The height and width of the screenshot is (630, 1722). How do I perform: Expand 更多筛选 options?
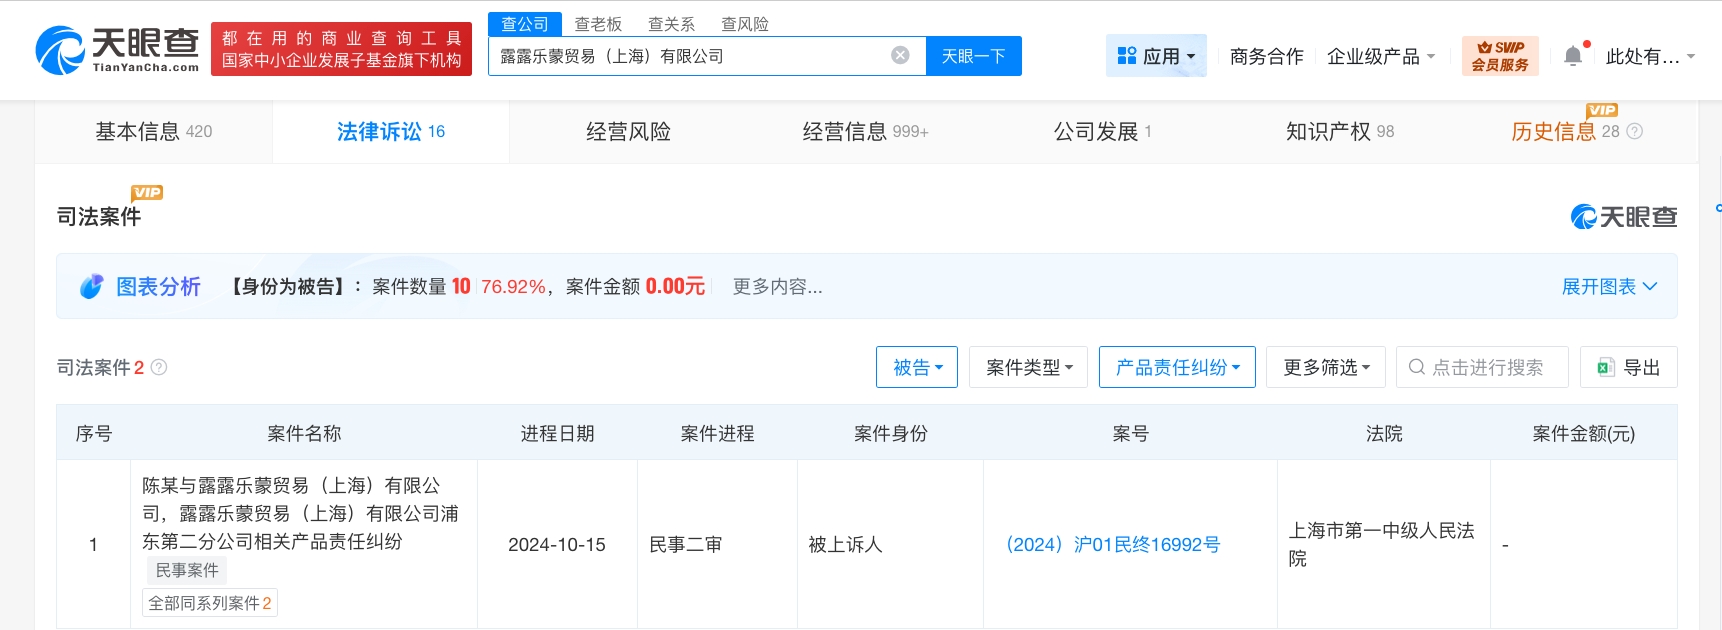(1325, 367)
